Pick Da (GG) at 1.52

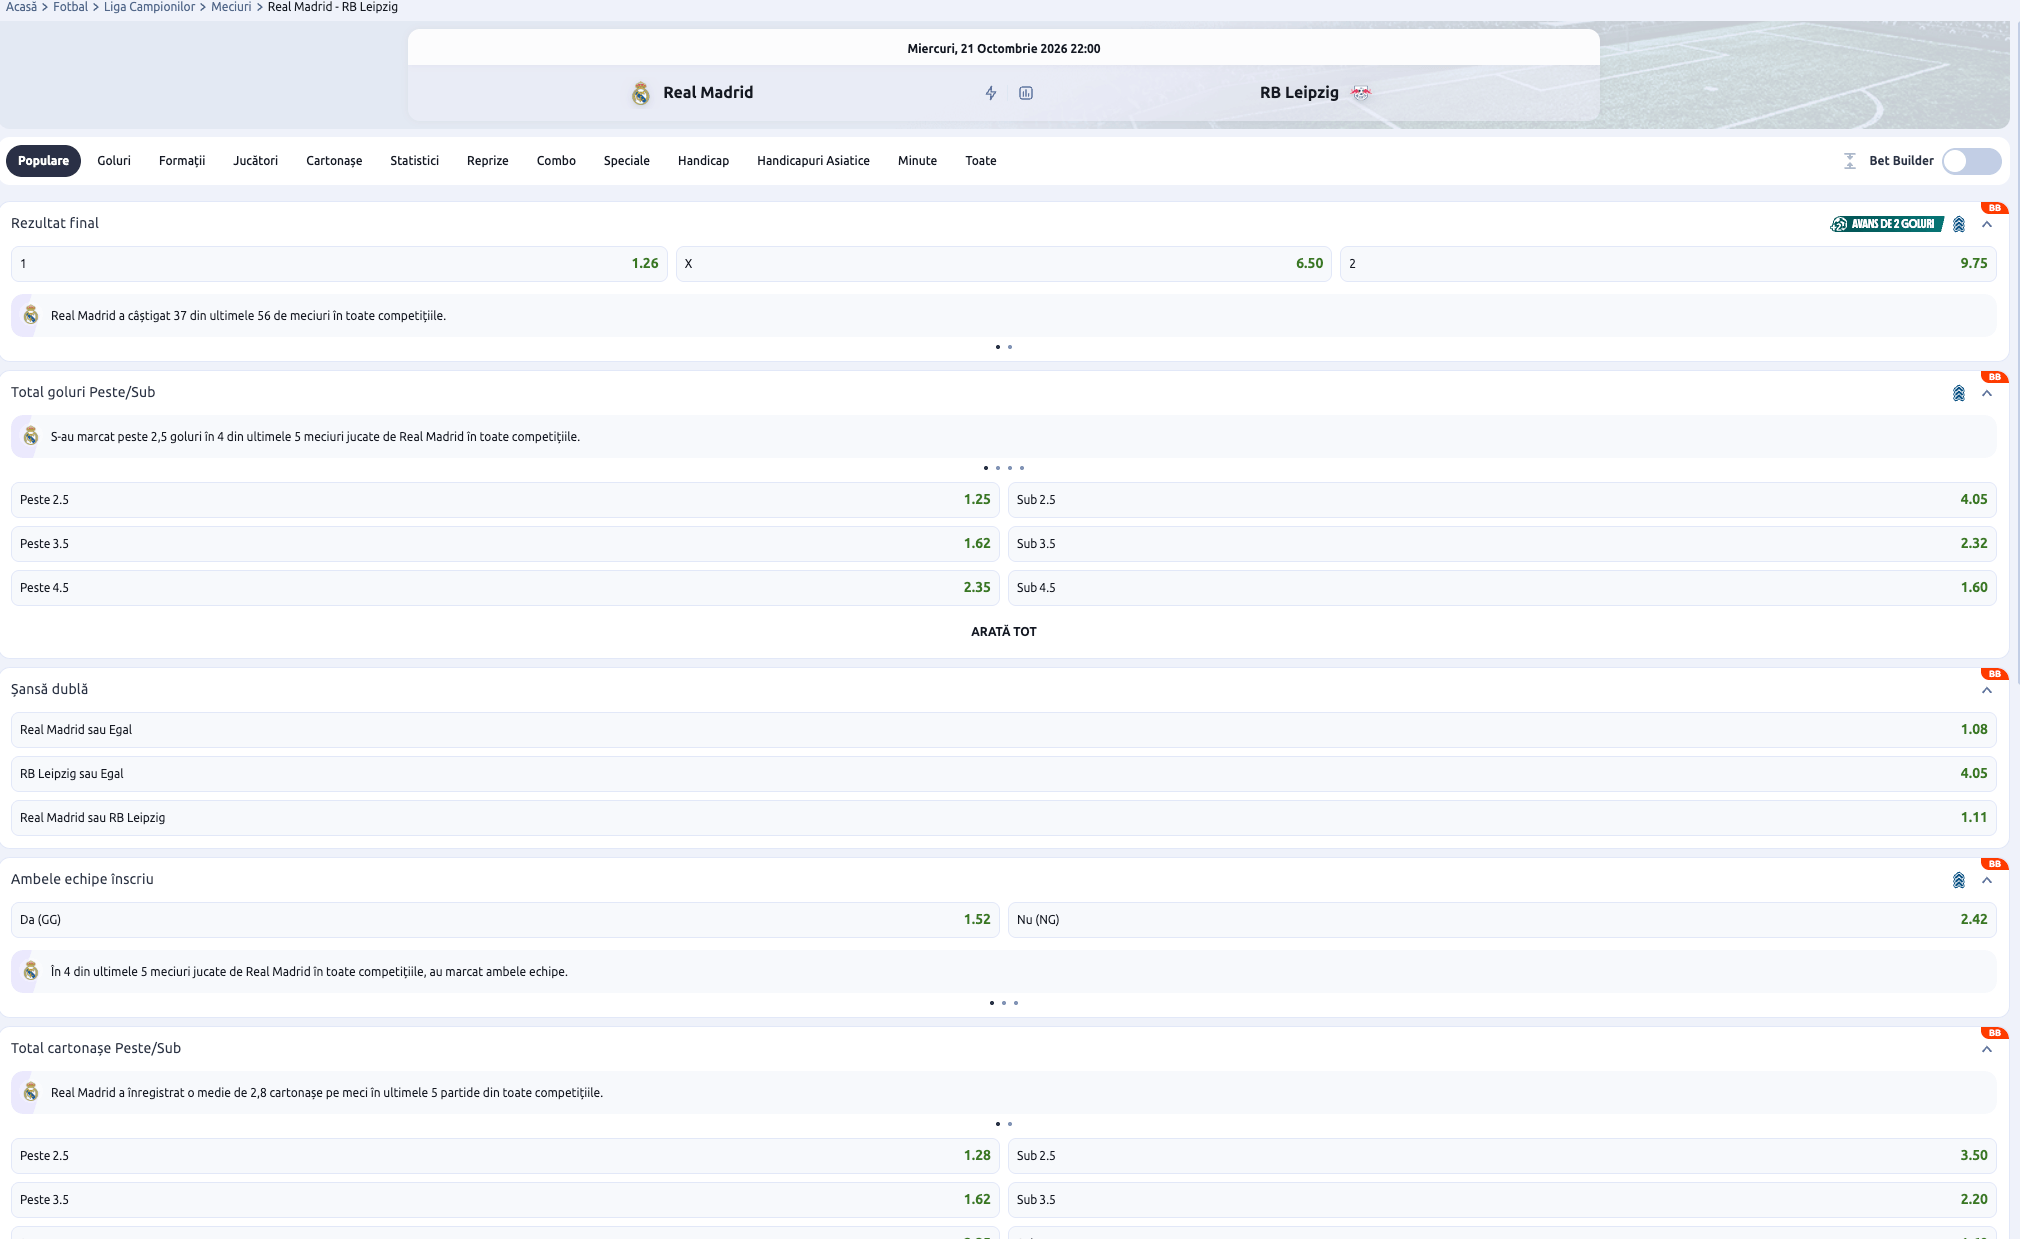(x=505, y=920)
